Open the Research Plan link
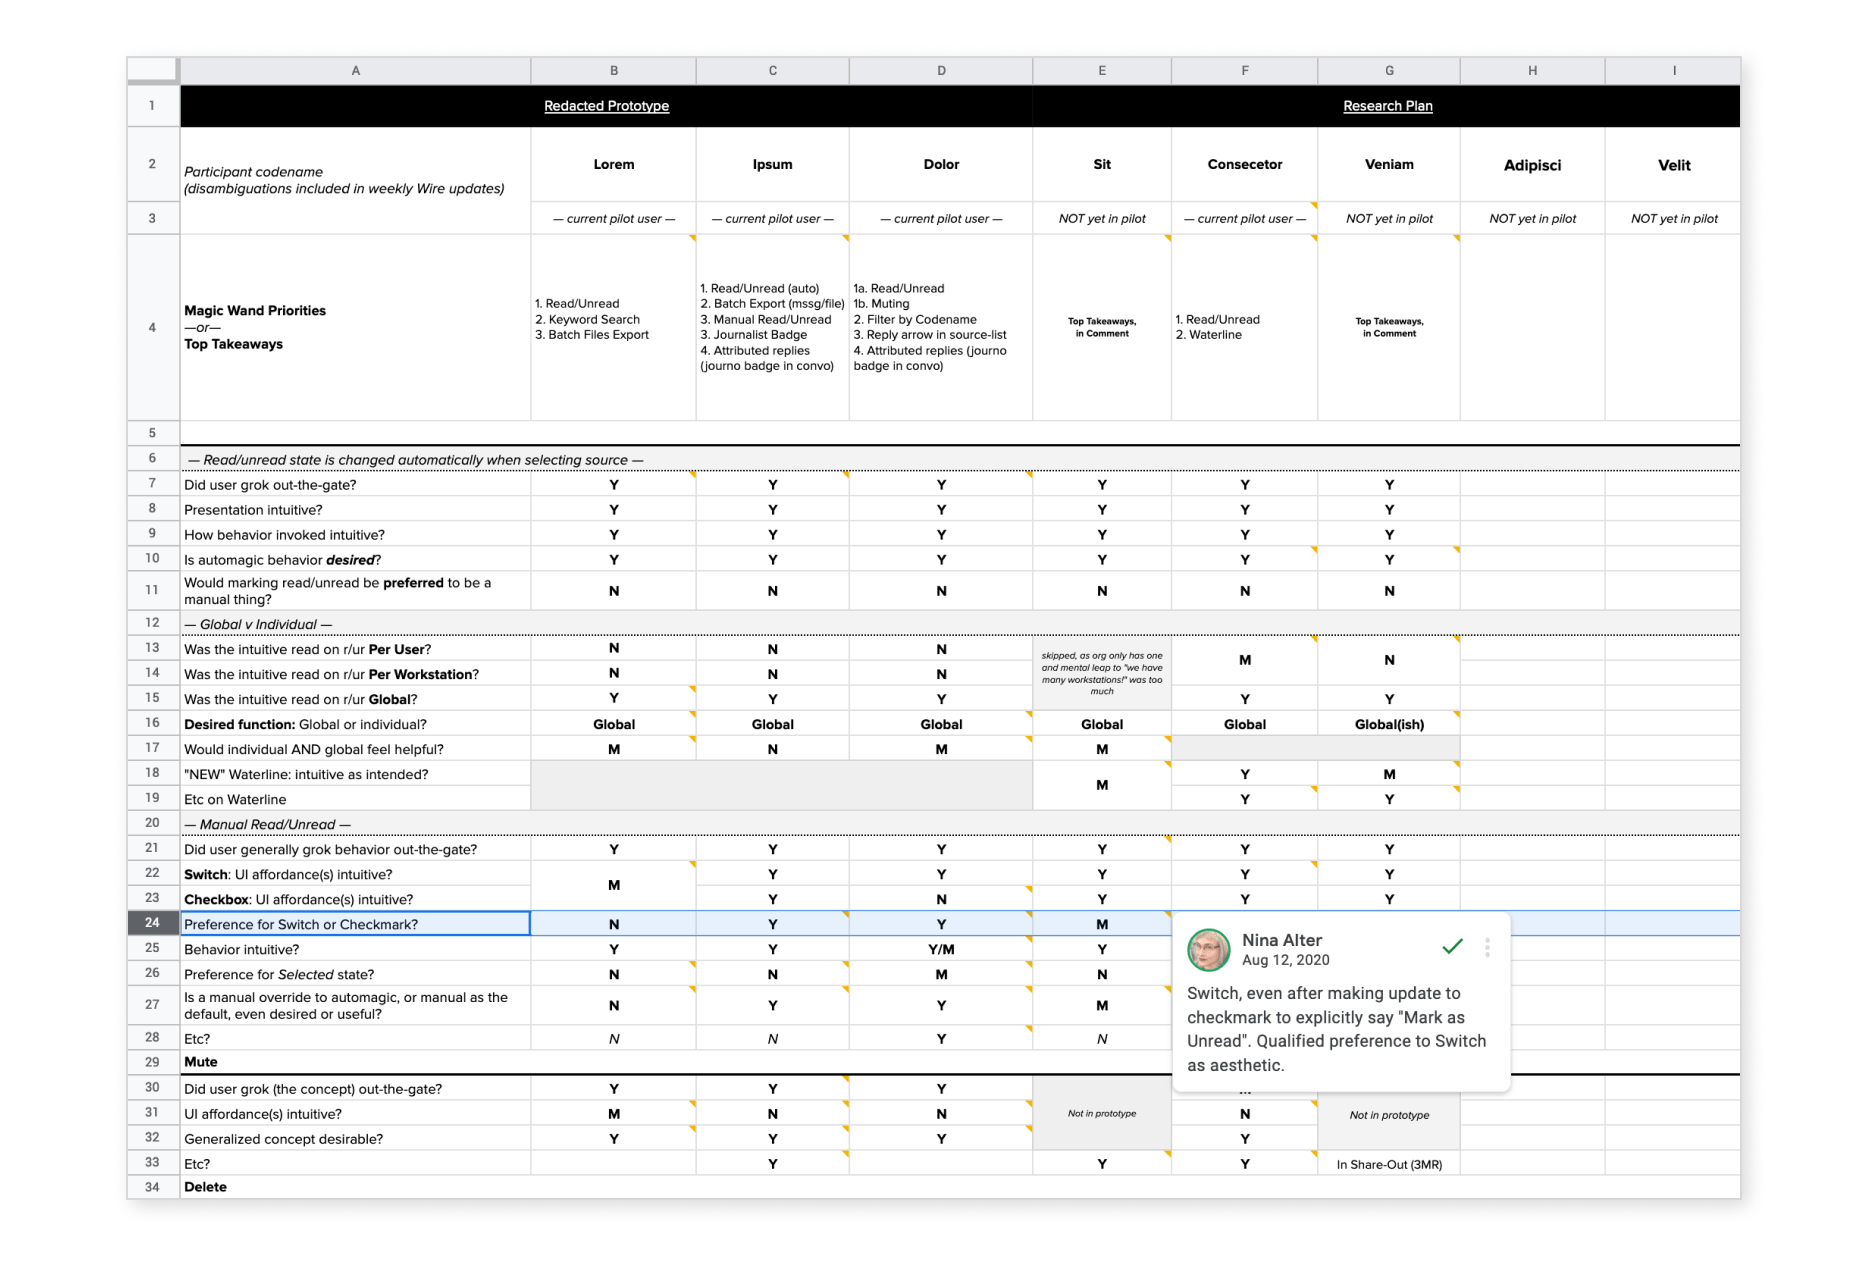This screenshot has width=1866, height=1276. [1387, 106]
